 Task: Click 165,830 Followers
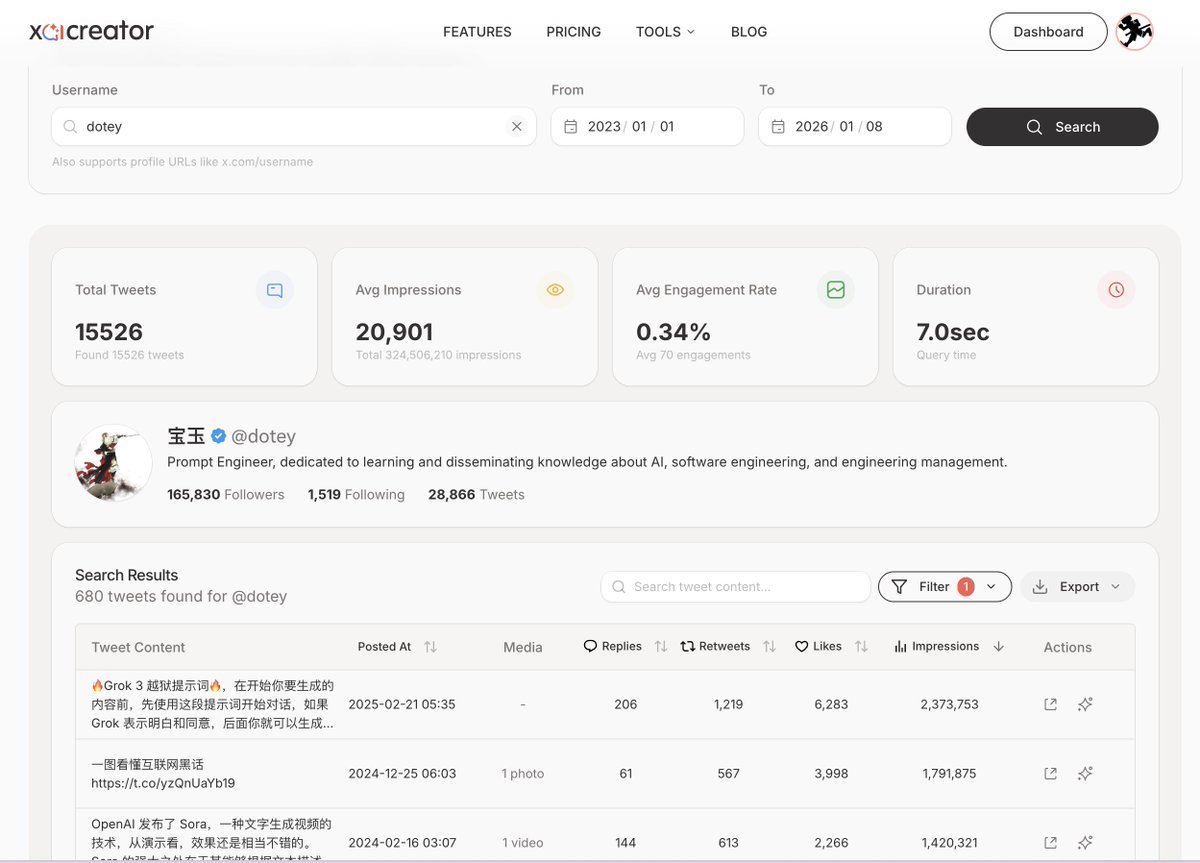tap(226, 495)
